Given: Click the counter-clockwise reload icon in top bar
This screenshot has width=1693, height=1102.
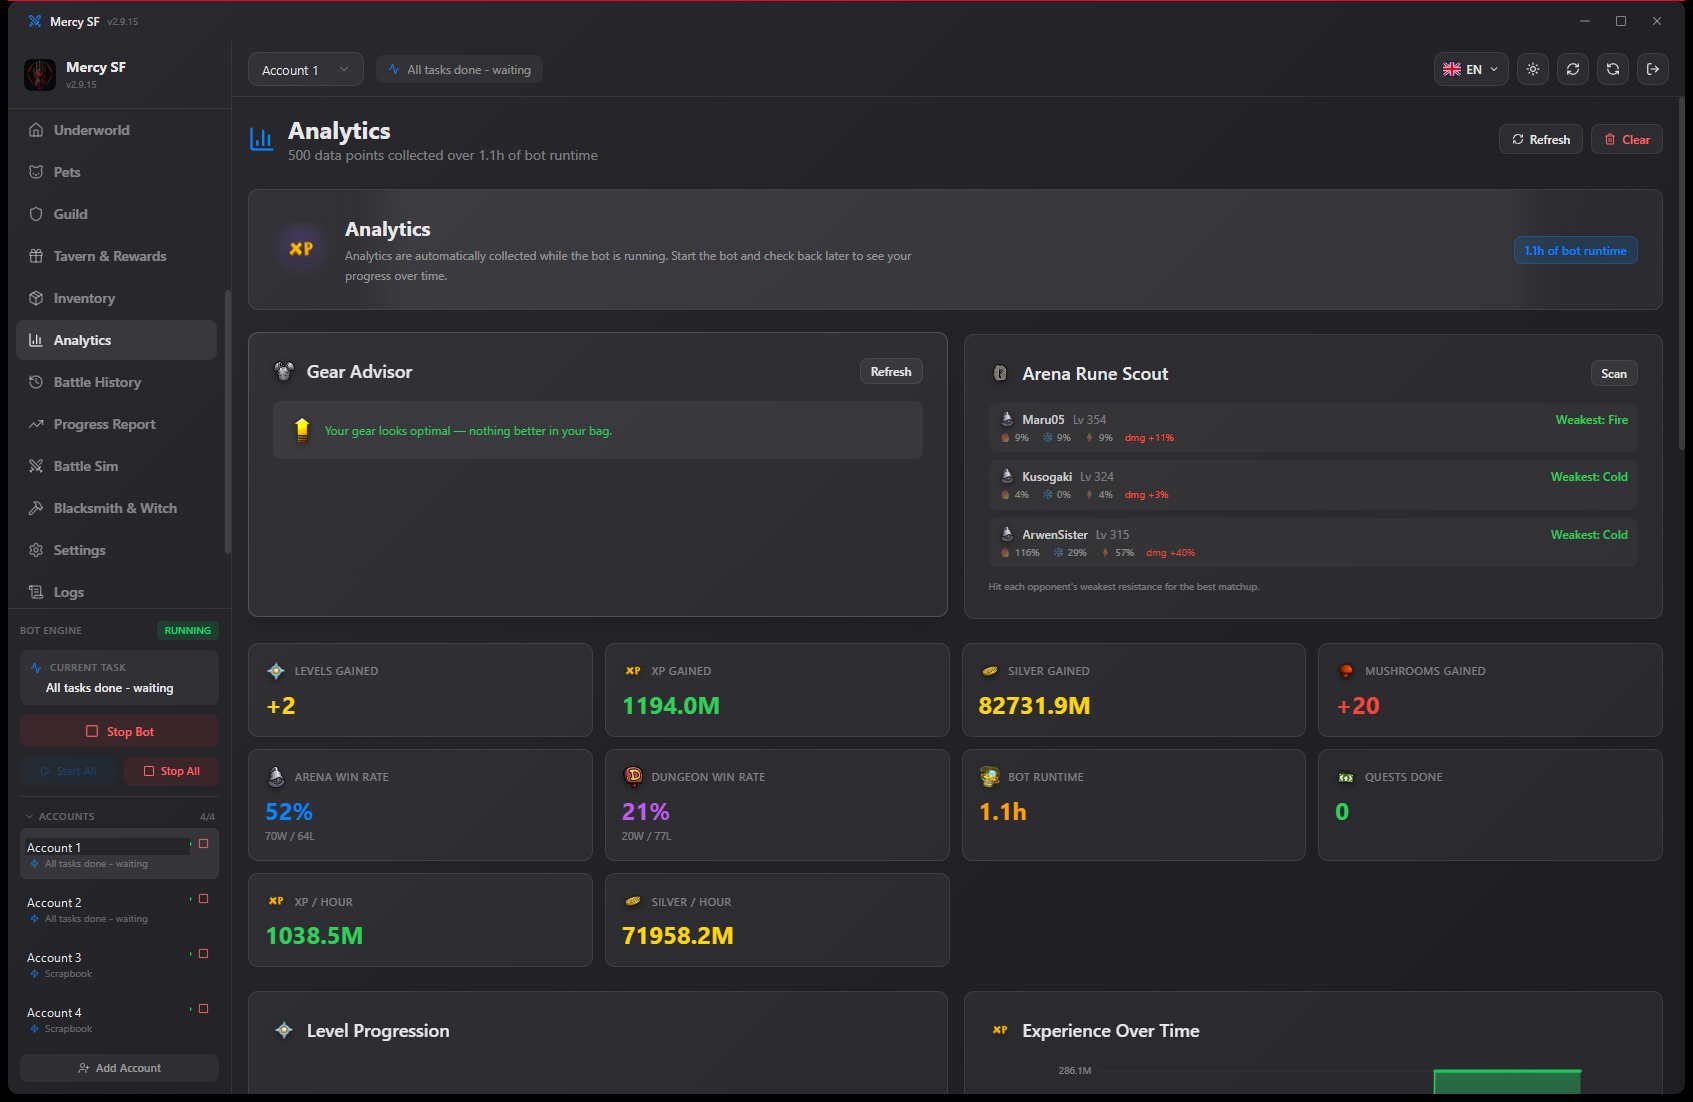Looking at the screenshot, I should tap(1613, 69).
